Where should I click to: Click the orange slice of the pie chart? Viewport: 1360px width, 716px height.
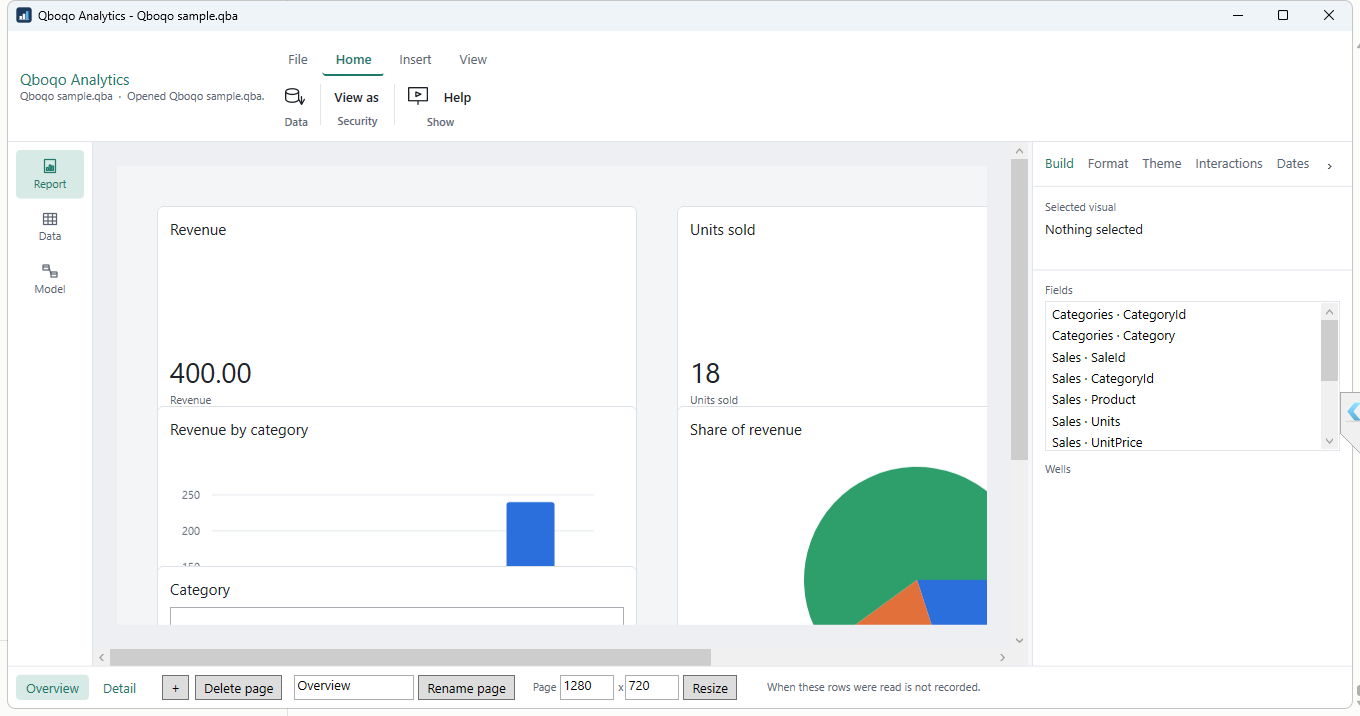897,606
